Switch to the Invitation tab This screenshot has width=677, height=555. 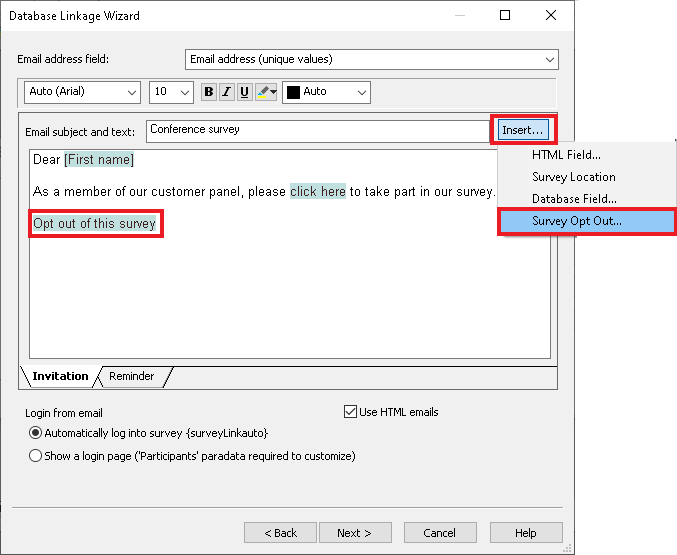click(60, 376)
